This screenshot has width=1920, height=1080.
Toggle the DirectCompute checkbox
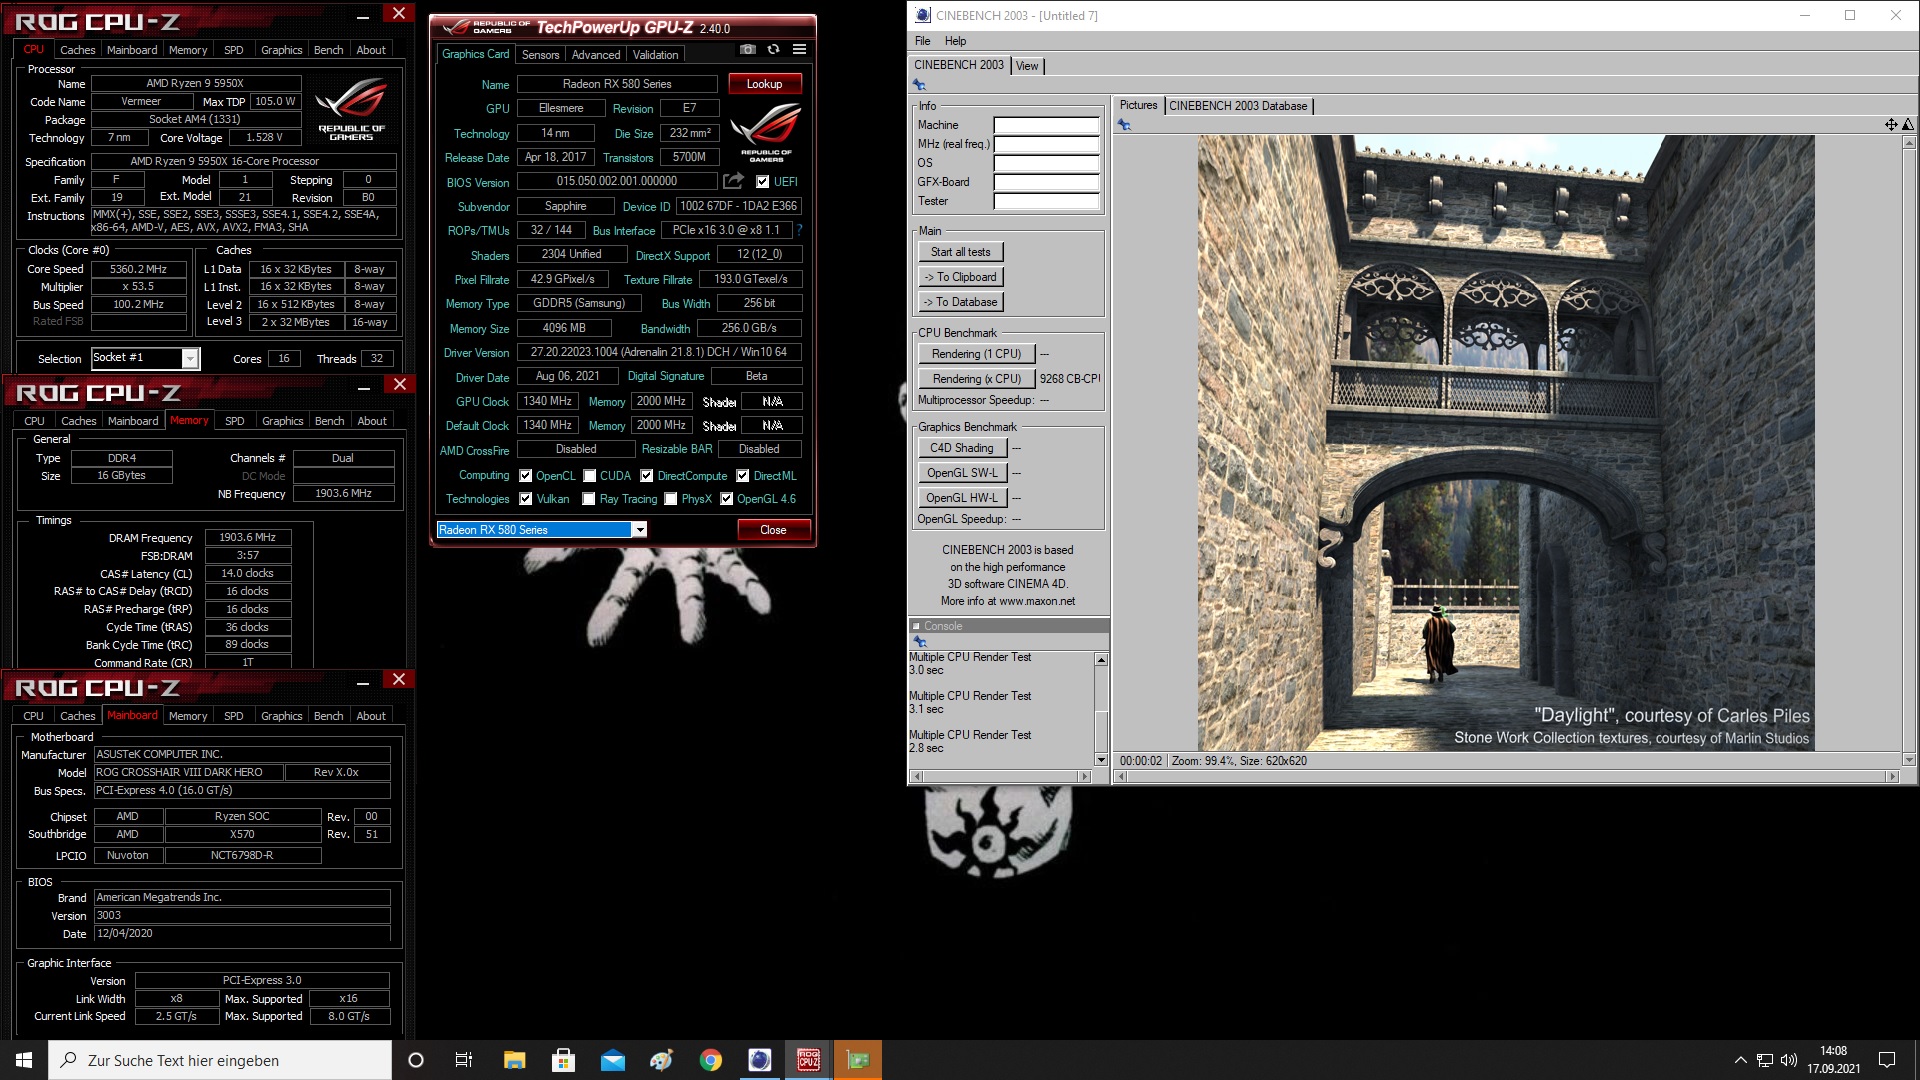point(646,476)
